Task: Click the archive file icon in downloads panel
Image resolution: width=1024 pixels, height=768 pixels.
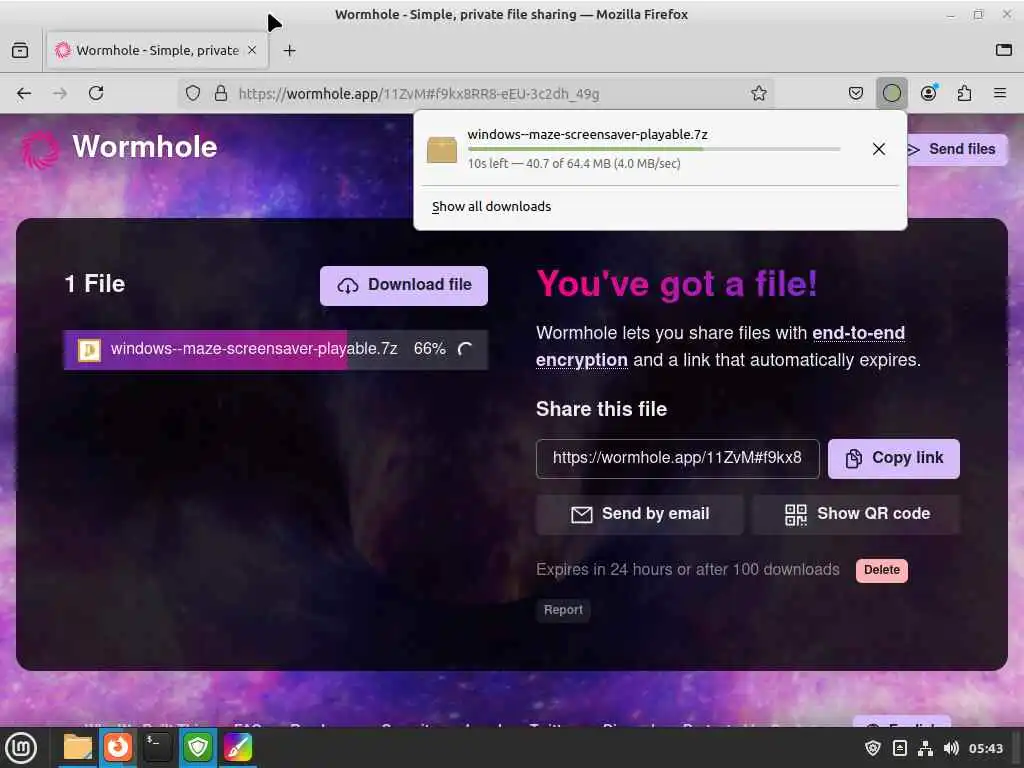Action: (x=442, y=150)
